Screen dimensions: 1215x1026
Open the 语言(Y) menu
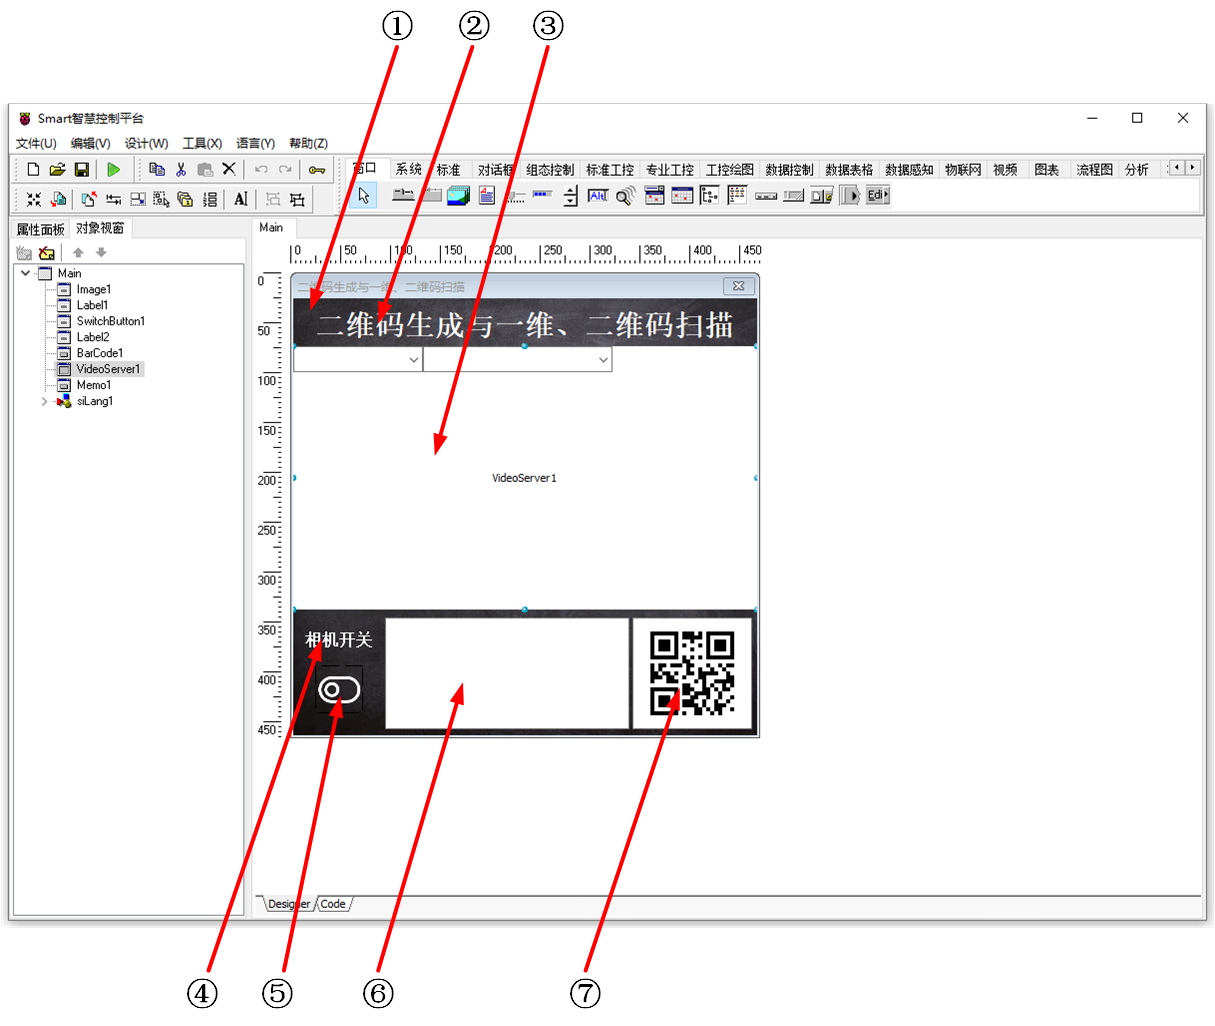point(255,144)
